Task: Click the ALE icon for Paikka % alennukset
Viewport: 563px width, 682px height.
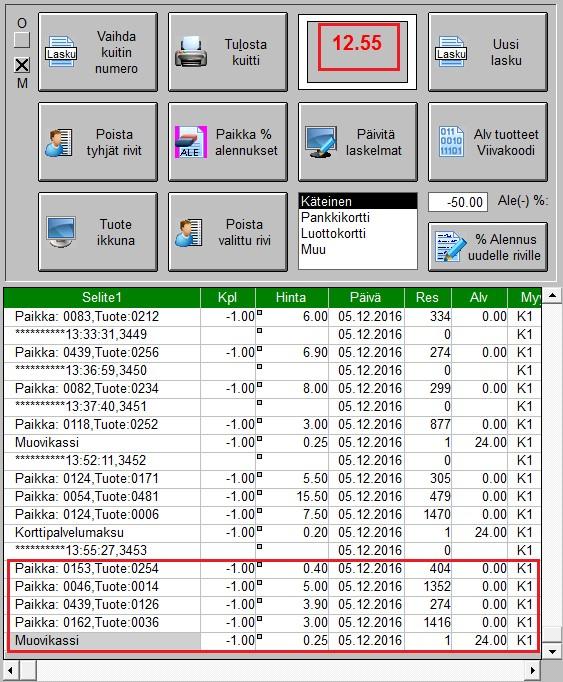Action: pos(191,142)
